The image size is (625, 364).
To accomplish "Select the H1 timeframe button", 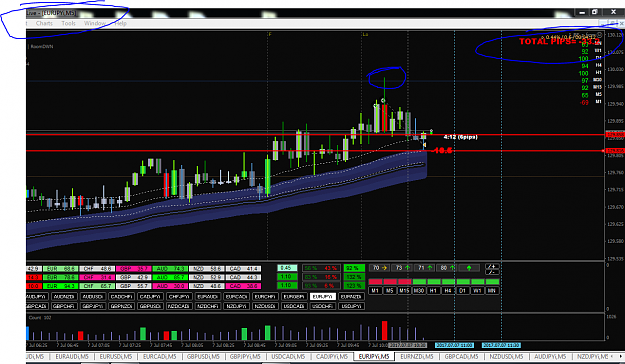I will click(433, 291).
